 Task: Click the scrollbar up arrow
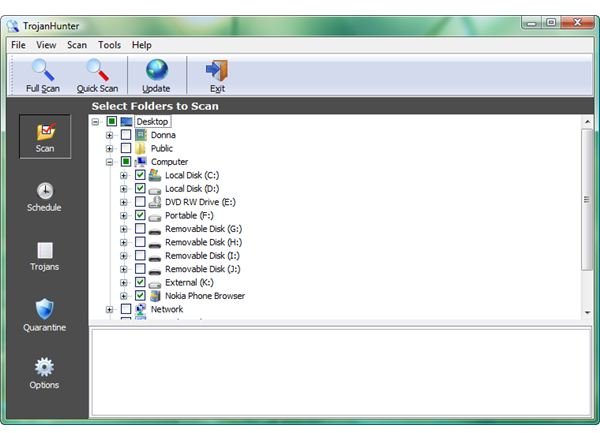click(x=587, y=122)
